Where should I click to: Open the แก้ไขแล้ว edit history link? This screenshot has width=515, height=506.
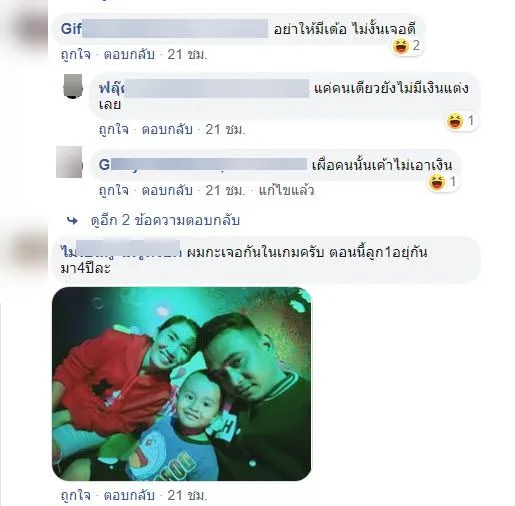coord(286,191)
